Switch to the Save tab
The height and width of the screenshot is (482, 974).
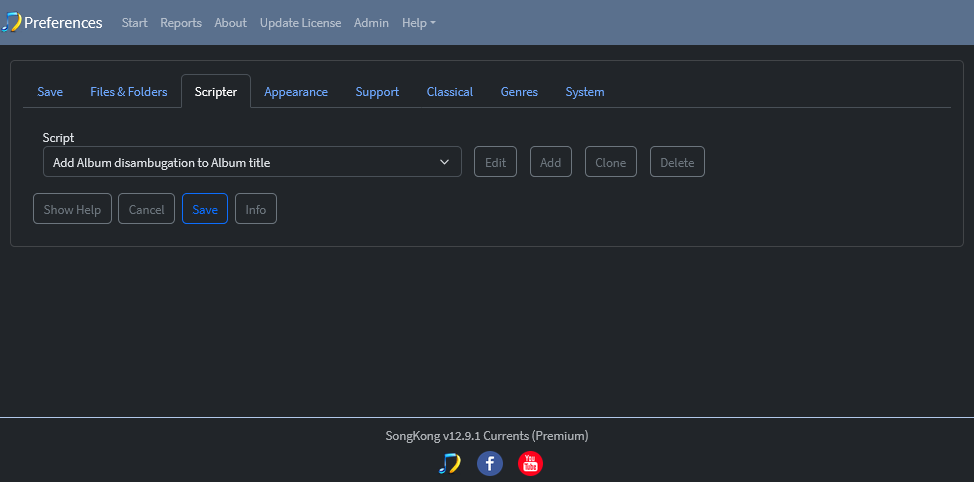pos(50,92)
